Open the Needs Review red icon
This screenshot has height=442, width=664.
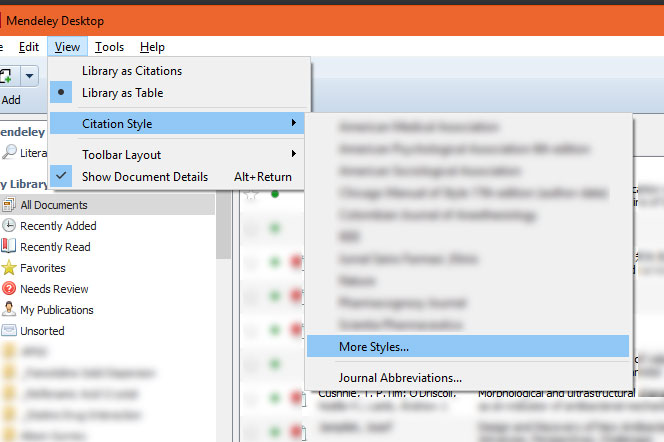coord(9,289)
